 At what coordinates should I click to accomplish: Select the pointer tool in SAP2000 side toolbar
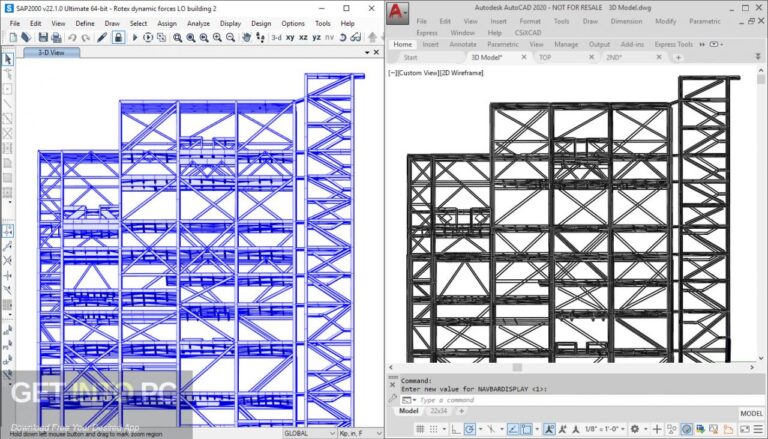point(8,59)
